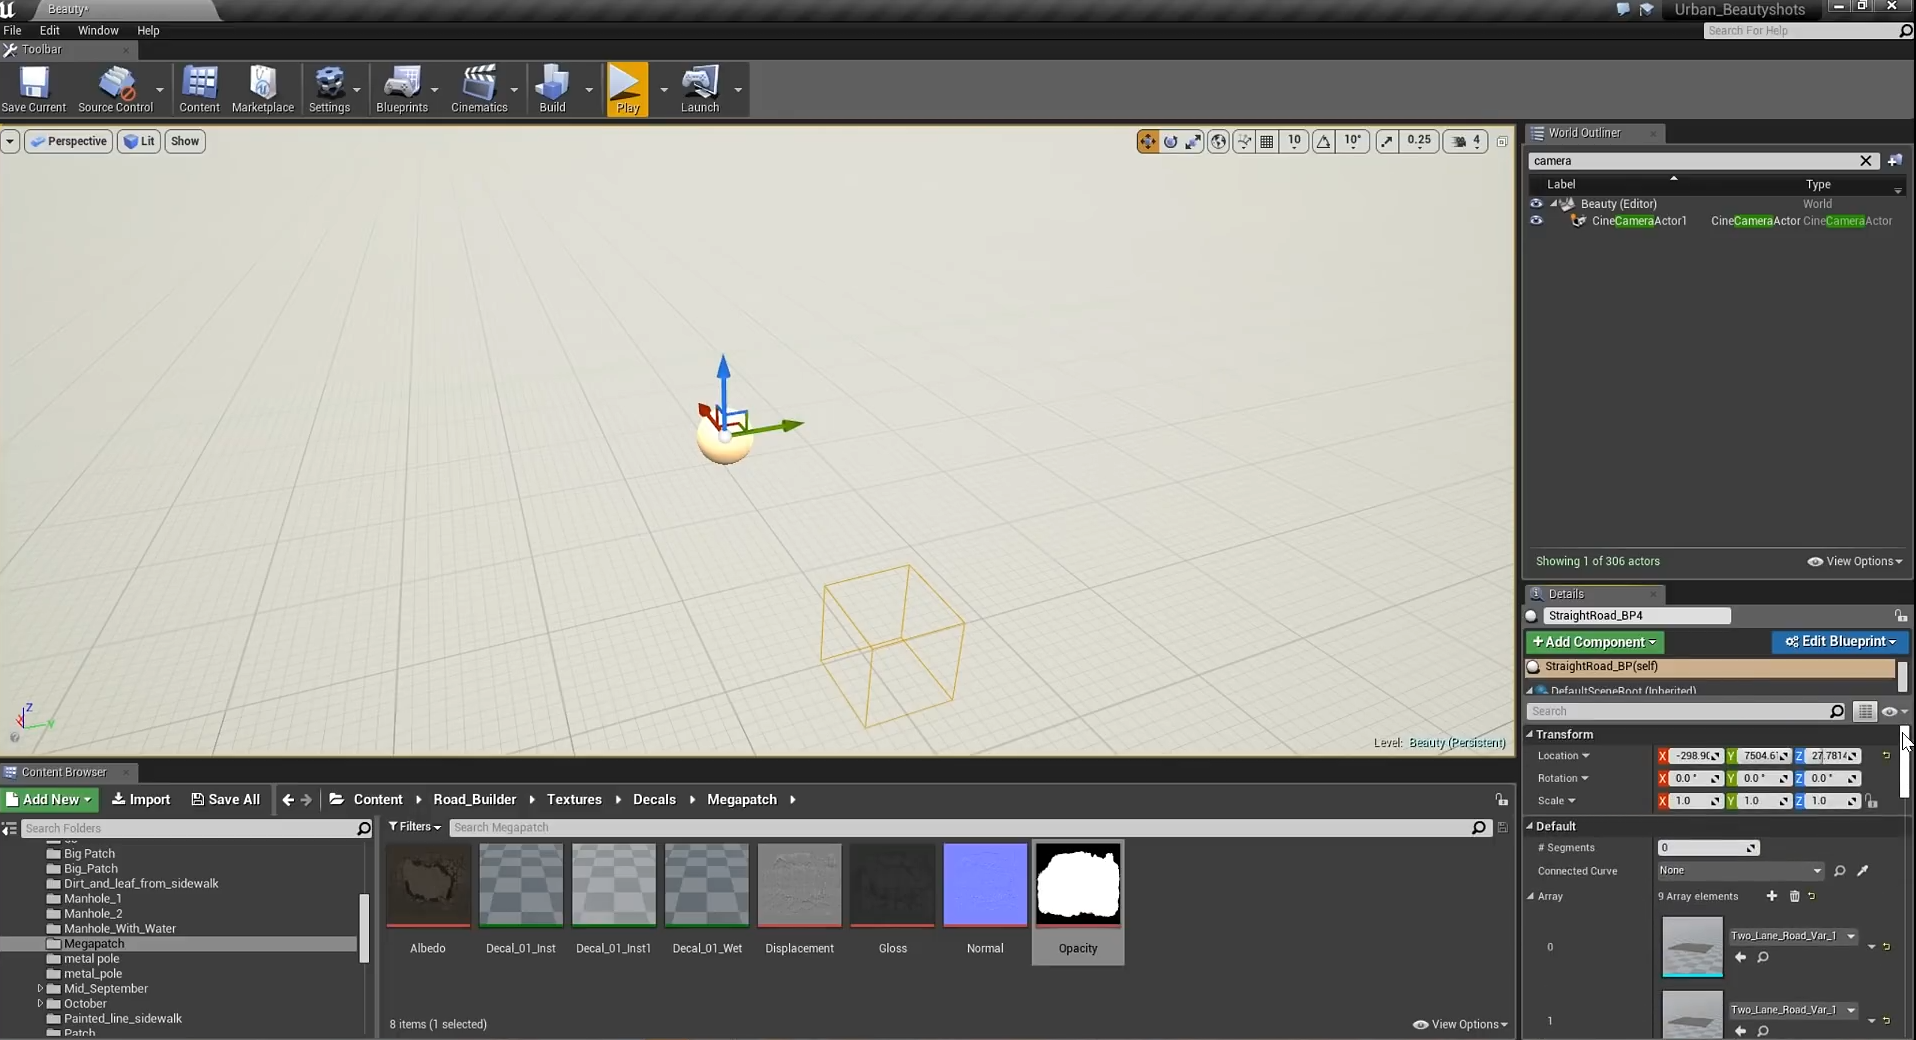Image resolution: width=1916 pixels, height=1040 pixels.
Task: Click the Save Current toolbar icon
Action: 33,89
